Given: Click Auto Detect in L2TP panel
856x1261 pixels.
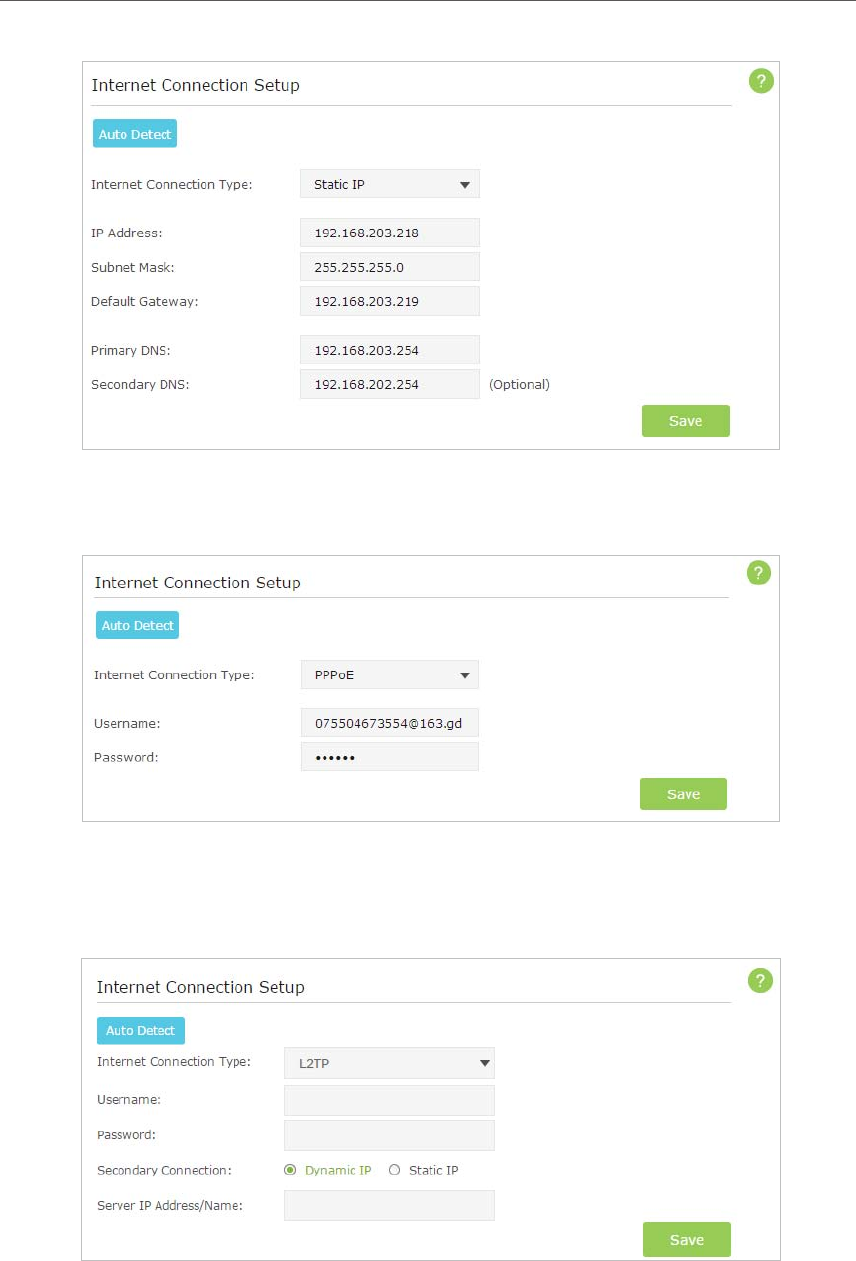Looking at the screenshot, I should (x=140, y=1031).
